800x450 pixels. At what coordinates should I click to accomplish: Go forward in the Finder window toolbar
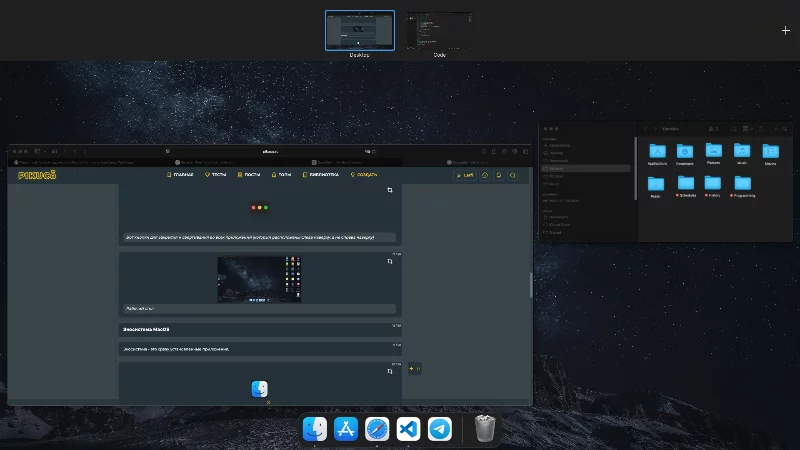click(656, 129)
